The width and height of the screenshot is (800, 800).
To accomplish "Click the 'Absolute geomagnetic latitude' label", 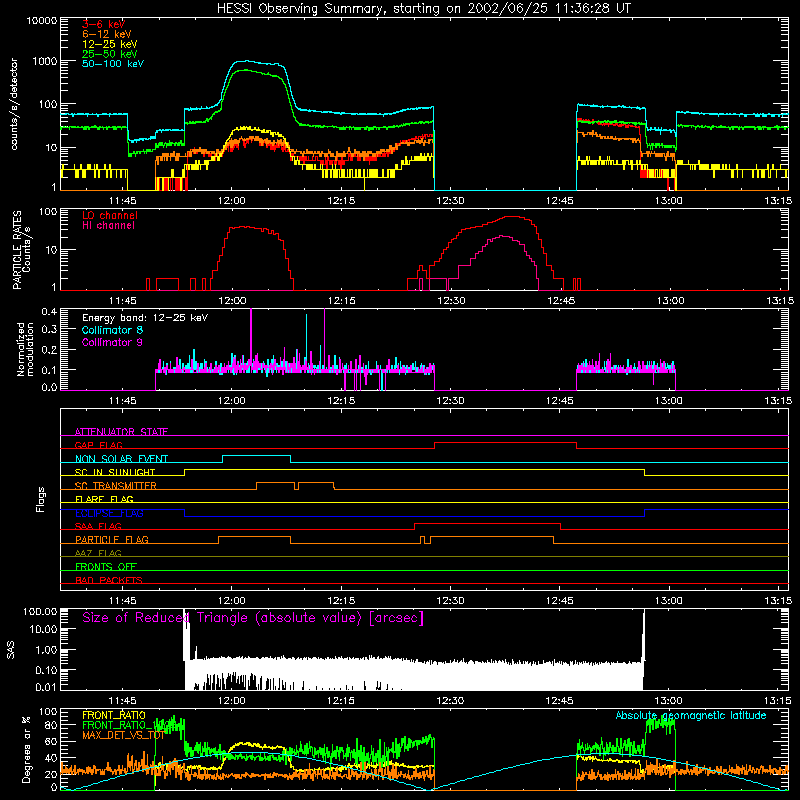I will (x=691, y=715).
